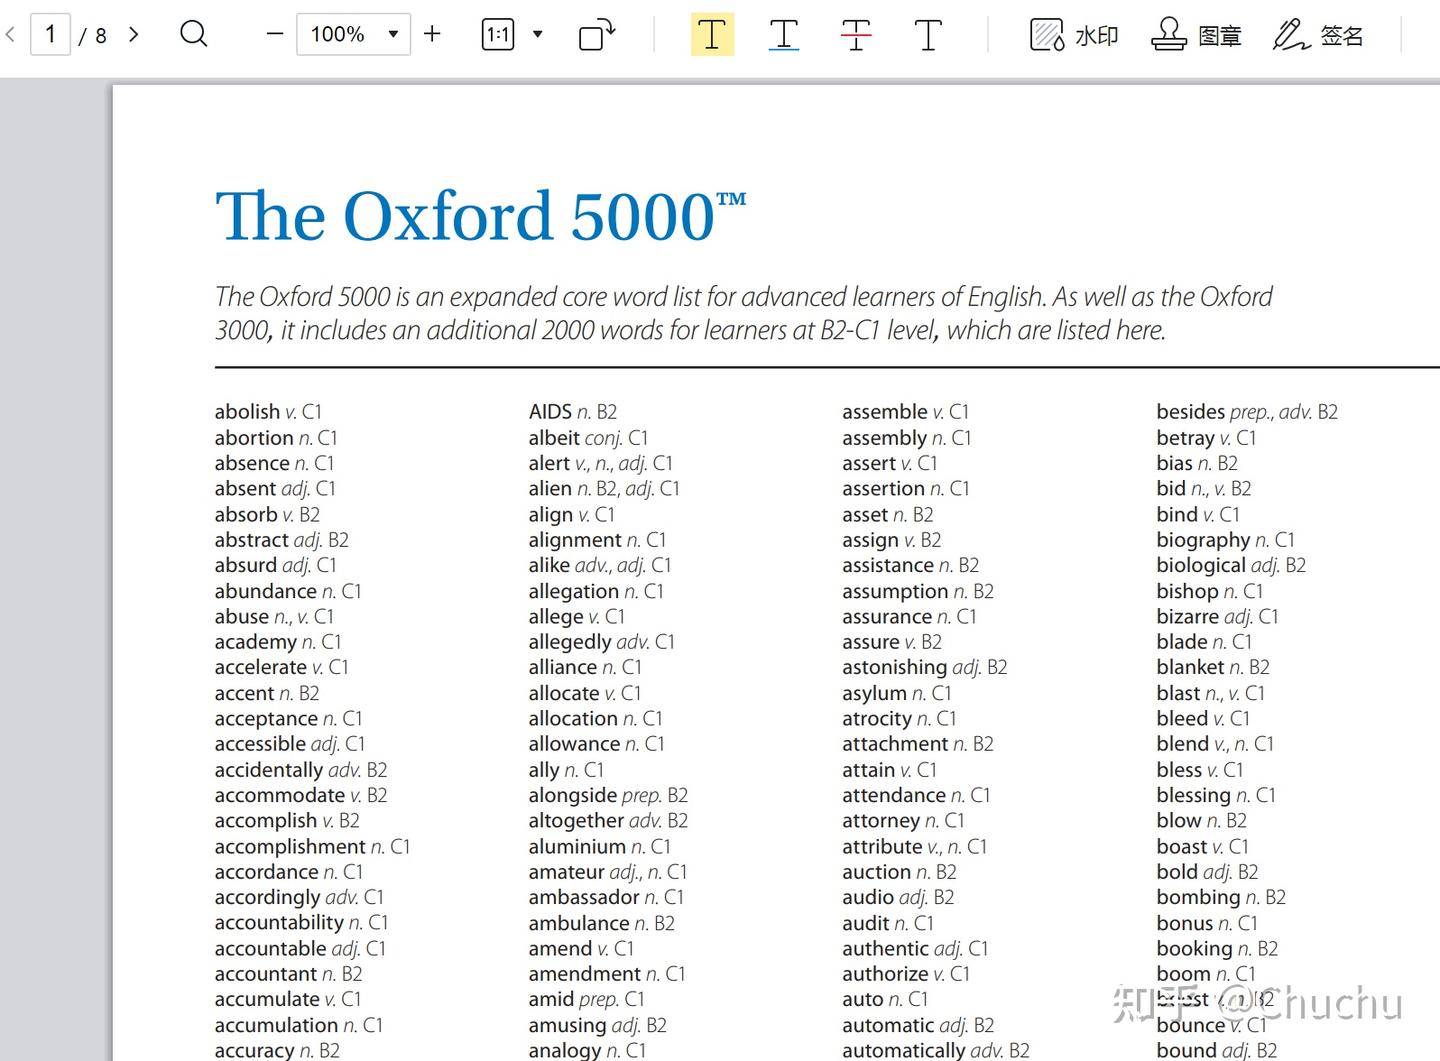1440x1061 pixels.
Task: Rotate the page view
Action: click(x=597, y=35)
